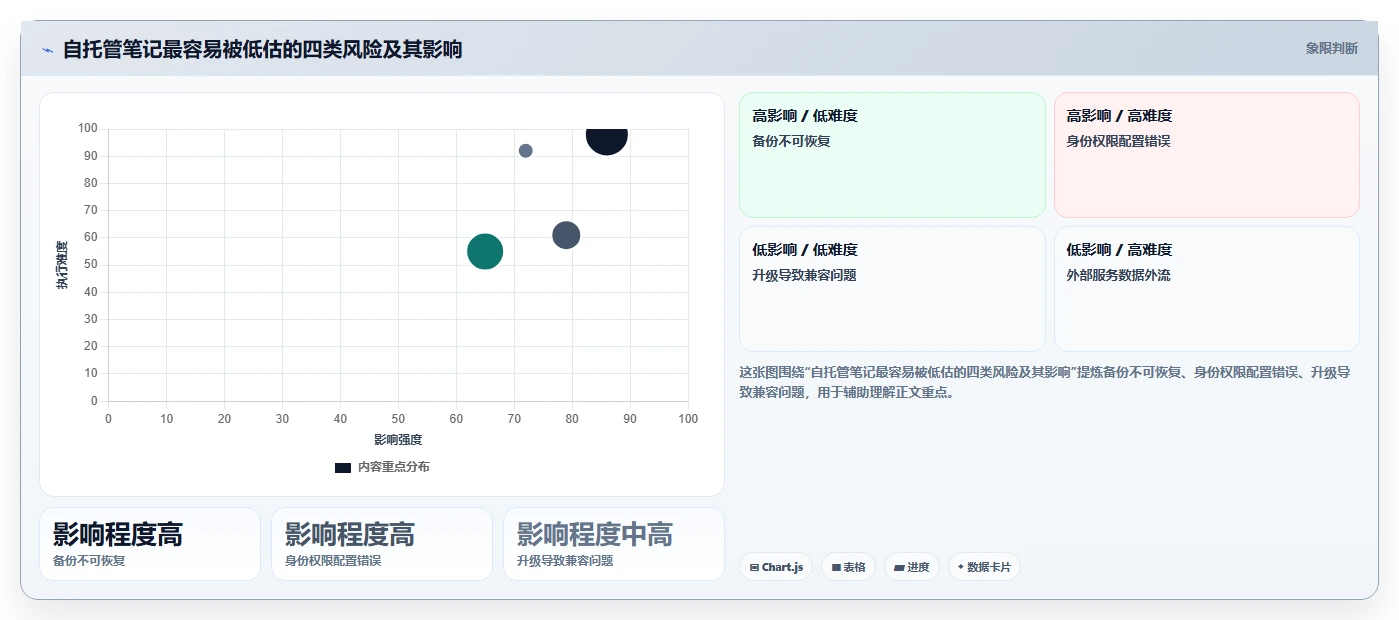Screen dimensions: 1399x620
Task: Click the 影响程度中高 card for 升级导致兼容问题
Action: (614, 544)
